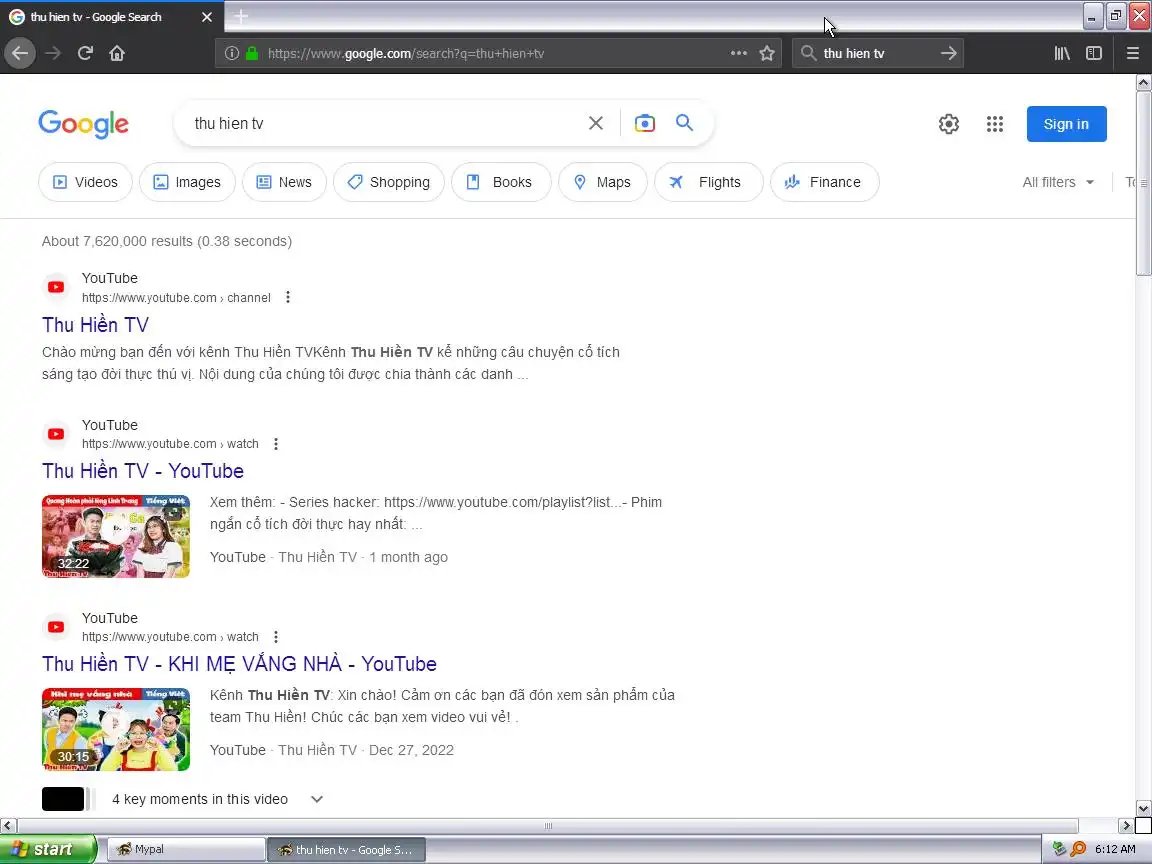This screenshot has height=864, width=1152.
Task: Click the vertical scrollbar down arrow
Action: tap(1143, 808)
